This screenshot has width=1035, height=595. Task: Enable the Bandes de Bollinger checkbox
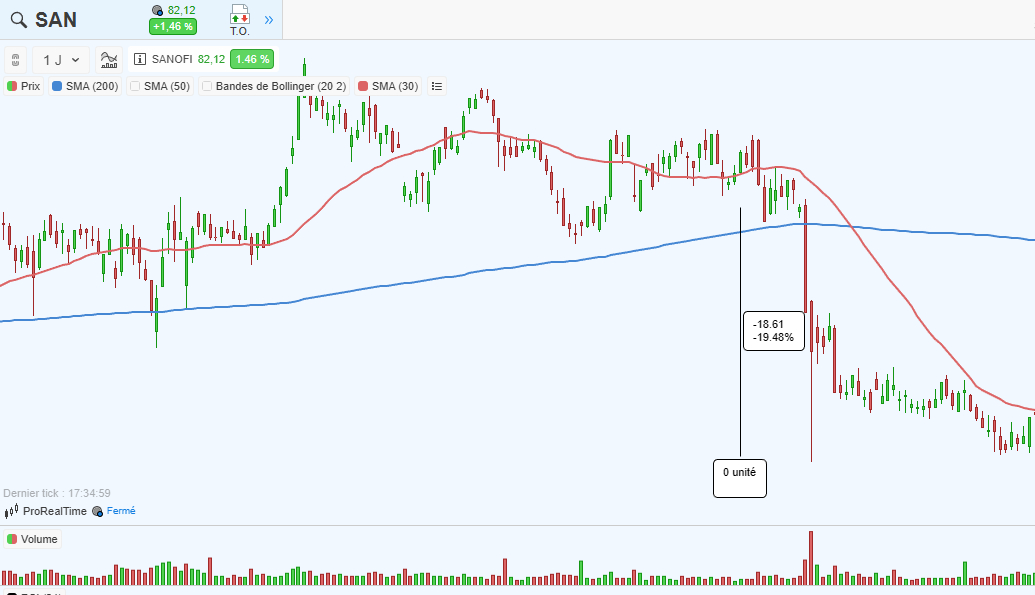[x=207, y=86]
